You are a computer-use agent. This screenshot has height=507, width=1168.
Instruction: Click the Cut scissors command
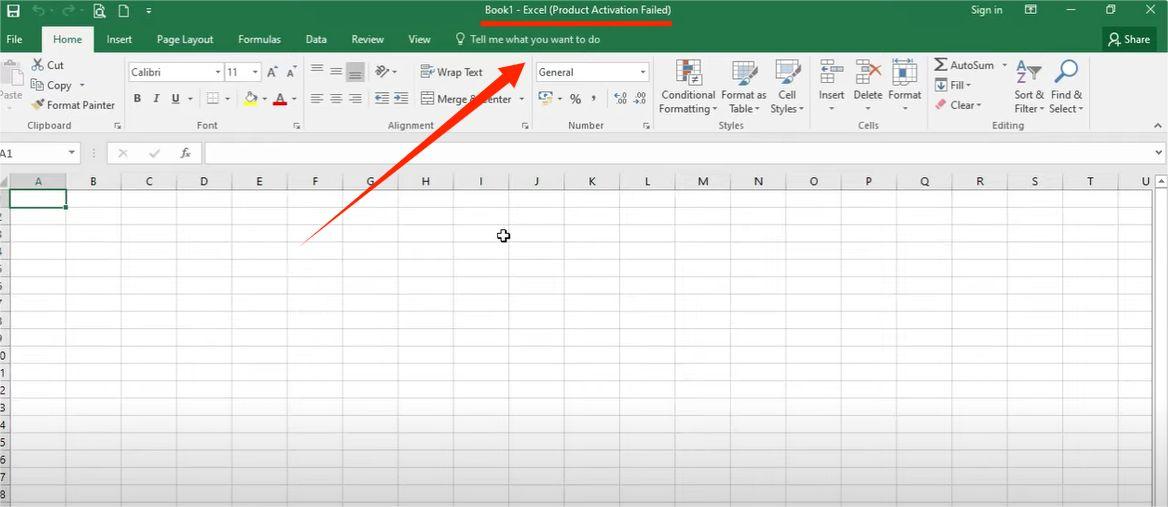click(47, 65)
